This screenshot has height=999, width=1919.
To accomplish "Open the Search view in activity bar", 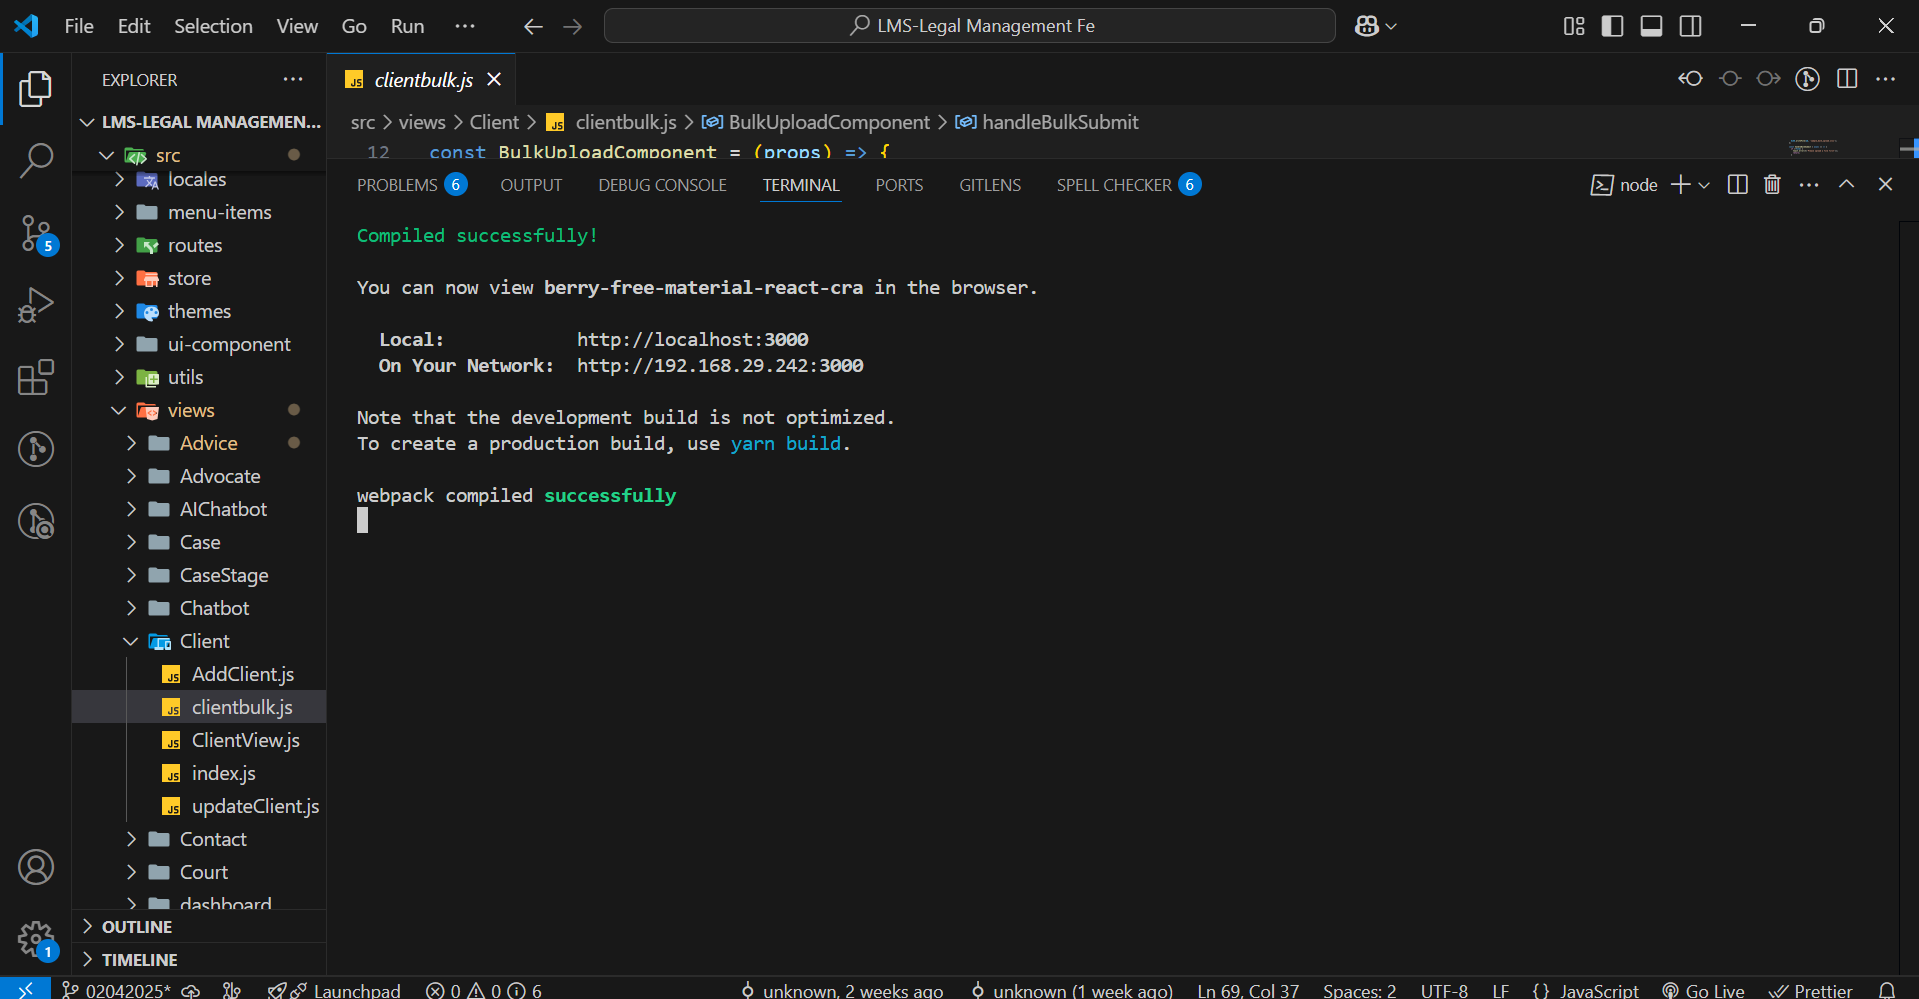I will point(36,160).
